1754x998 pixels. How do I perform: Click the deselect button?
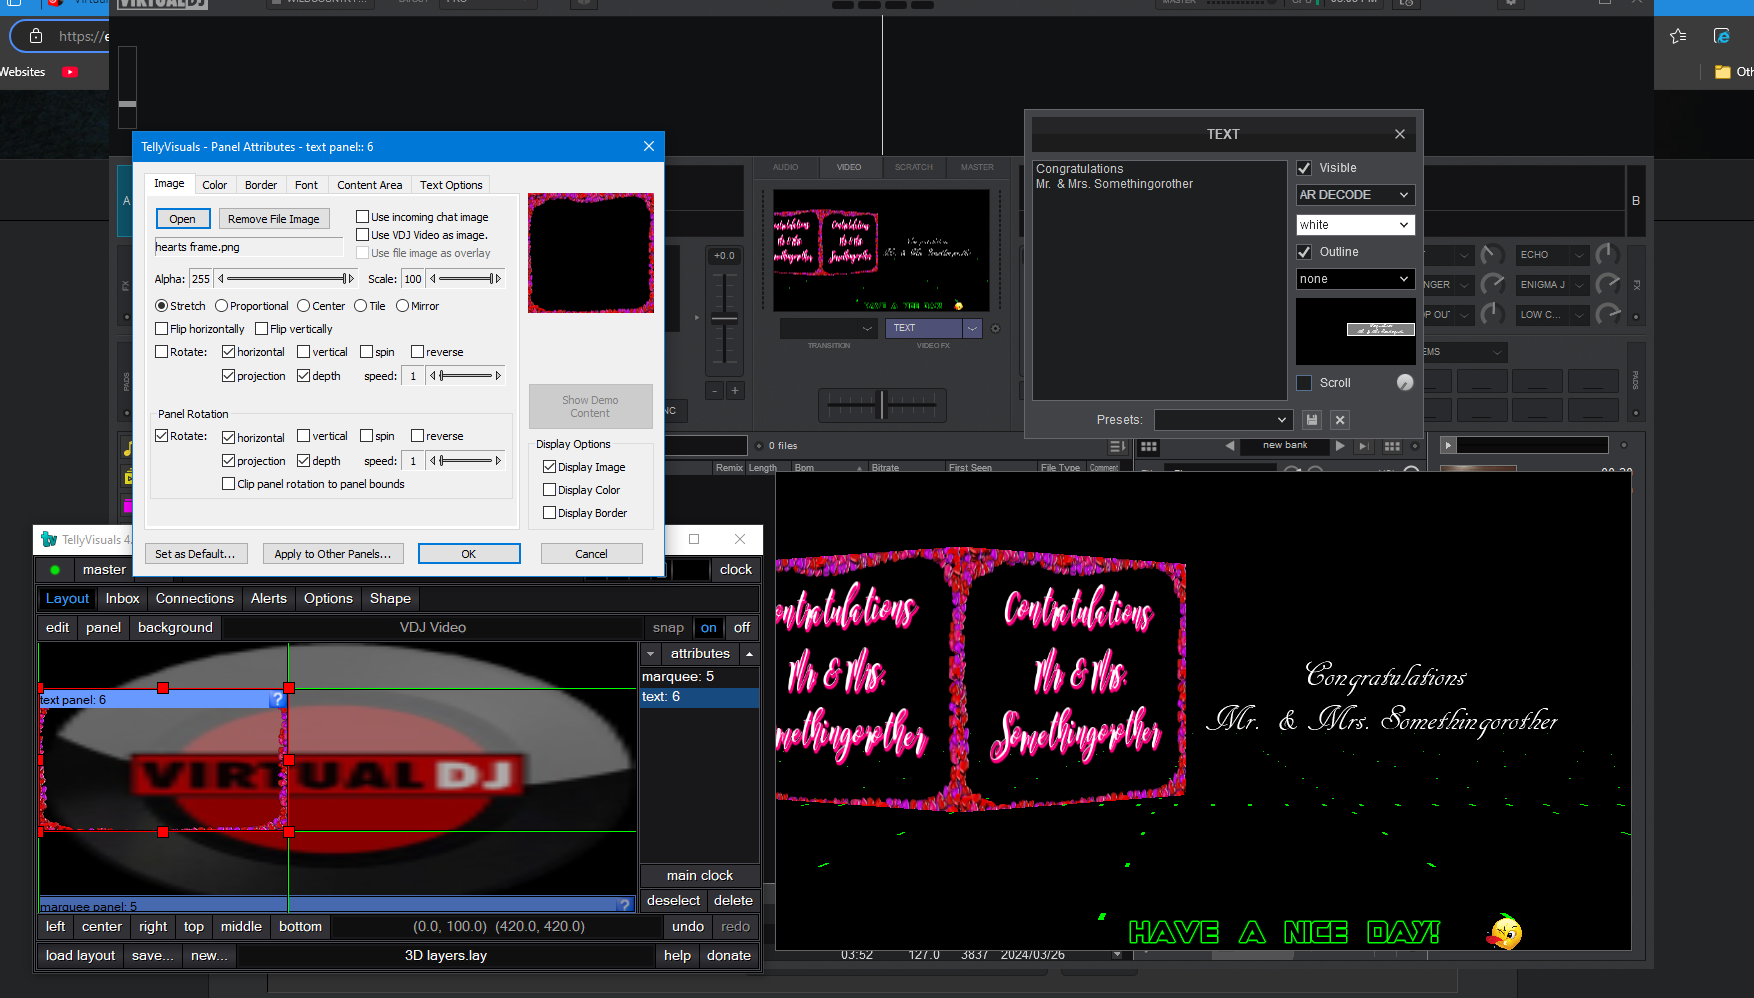pos(673,901)
